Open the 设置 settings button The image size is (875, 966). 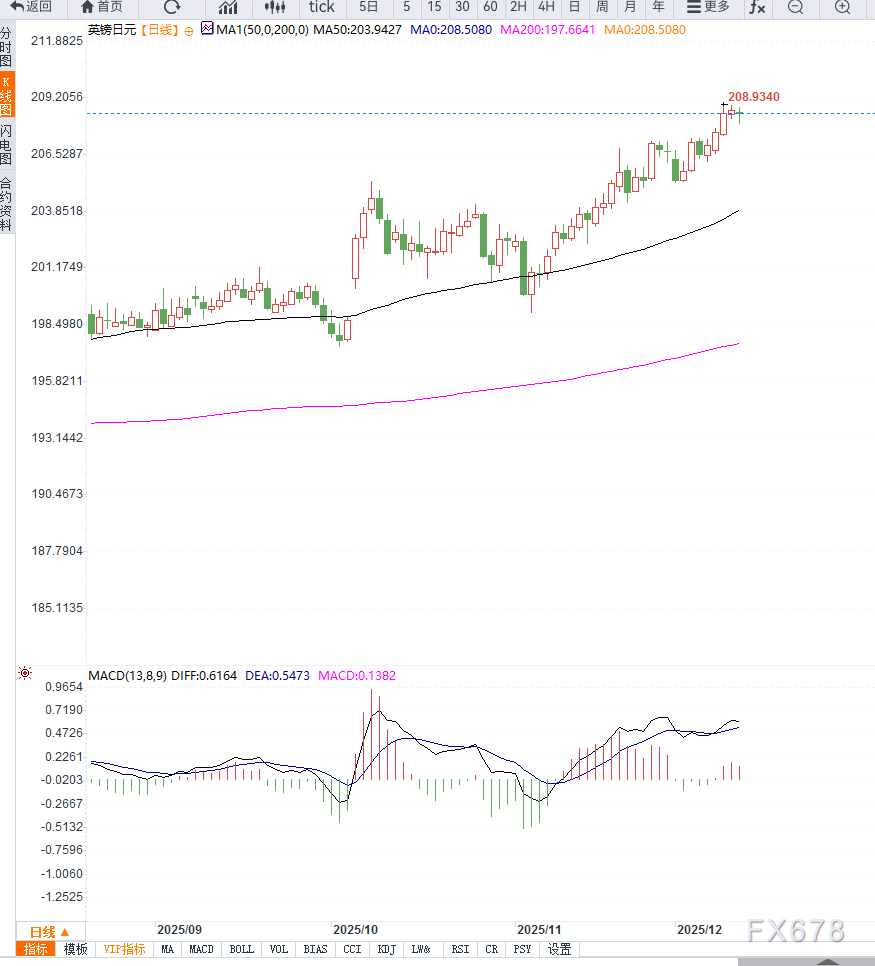(559, 949)
